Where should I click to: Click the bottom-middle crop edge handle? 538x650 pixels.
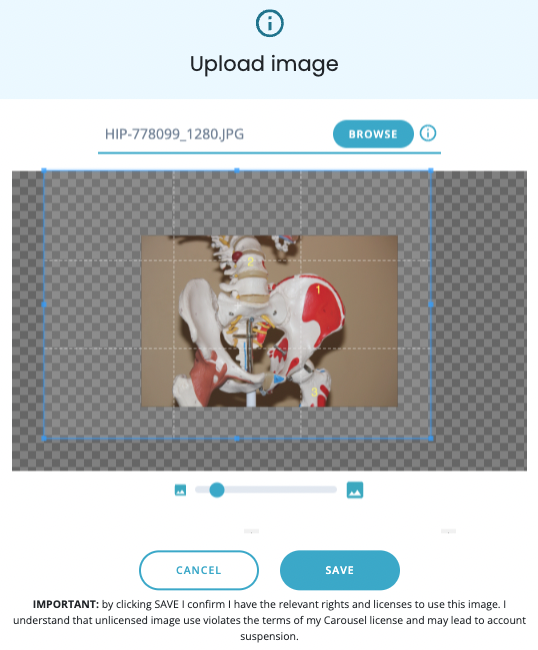237,438
